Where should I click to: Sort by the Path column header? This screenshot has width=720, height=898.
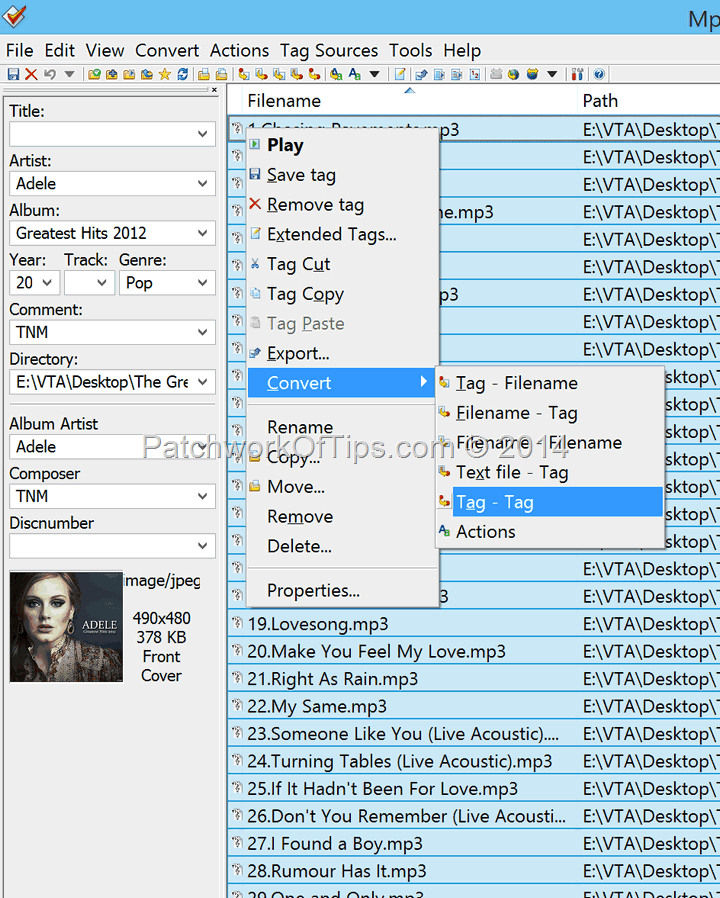point(649,101)
